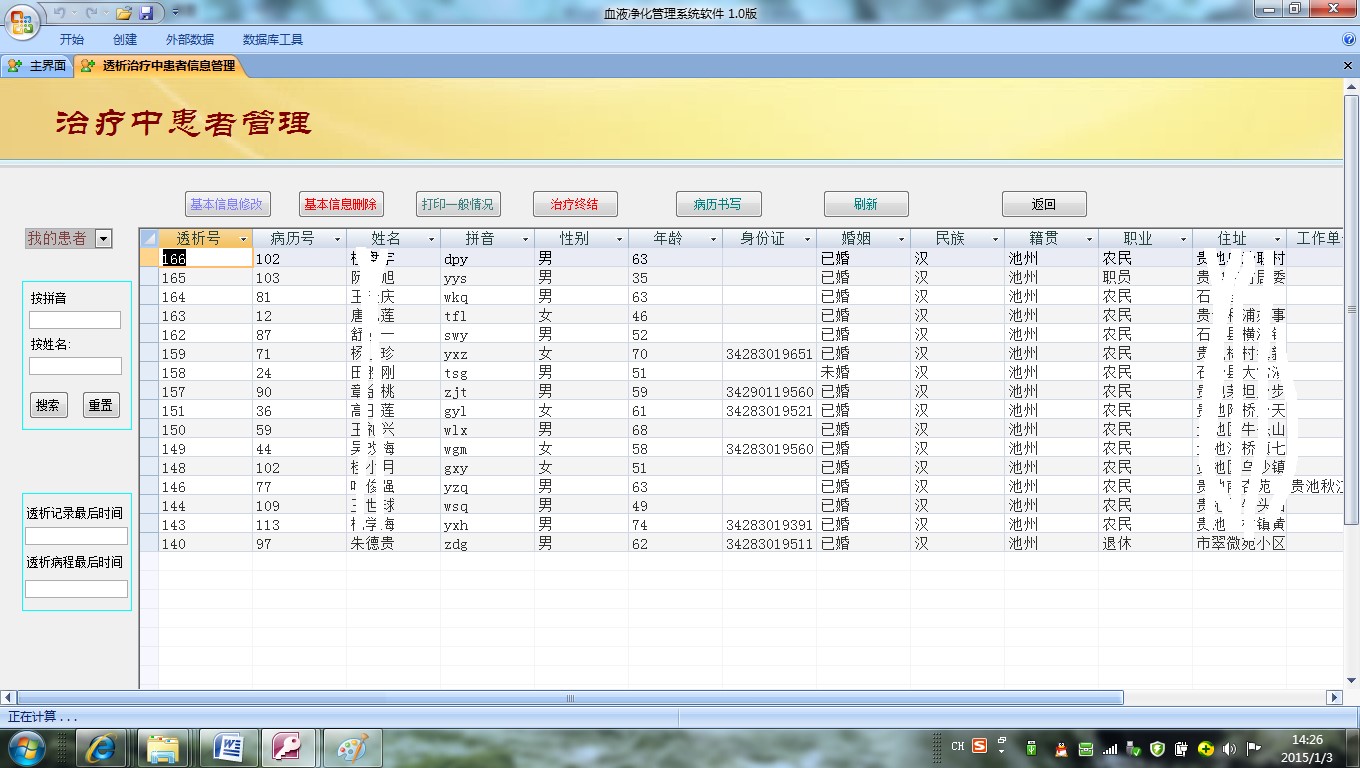Open the Office button menu
The height and width of the screenshot is (768, 1360).
(x=22, y=20)
